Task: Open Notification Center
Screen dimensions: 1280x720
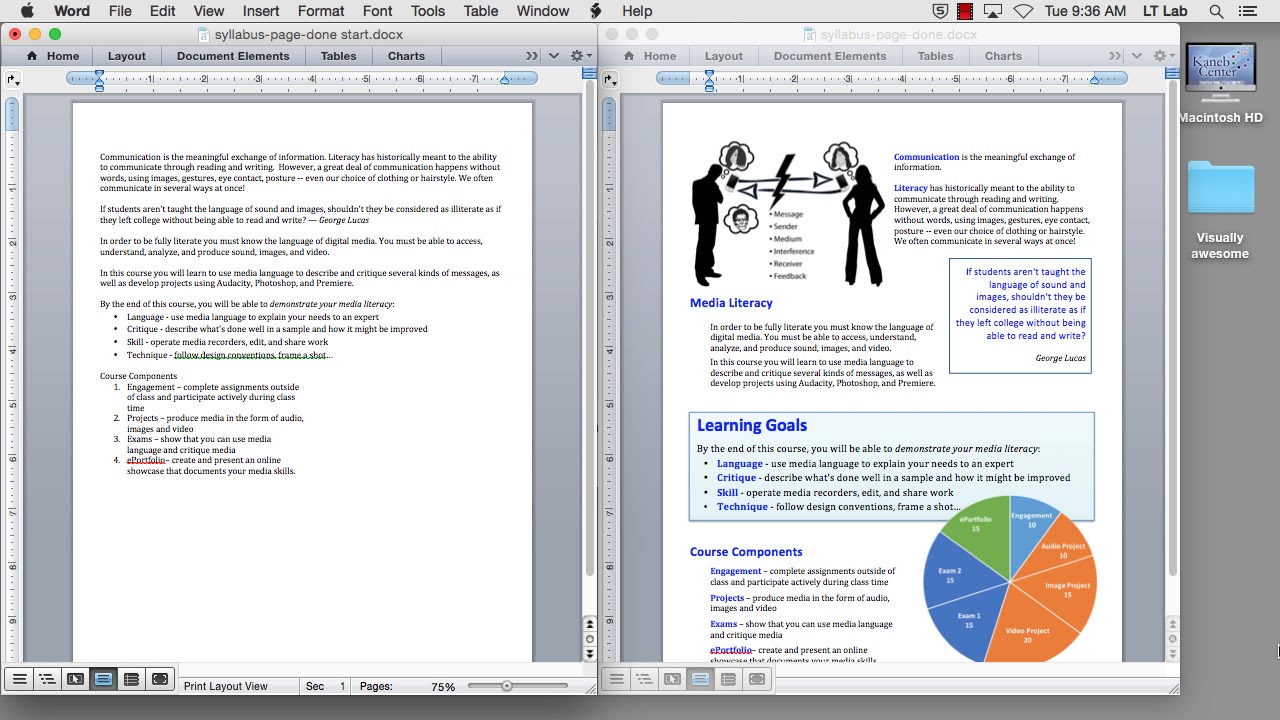Action: pyautogui.click(x=1247, y=11)
